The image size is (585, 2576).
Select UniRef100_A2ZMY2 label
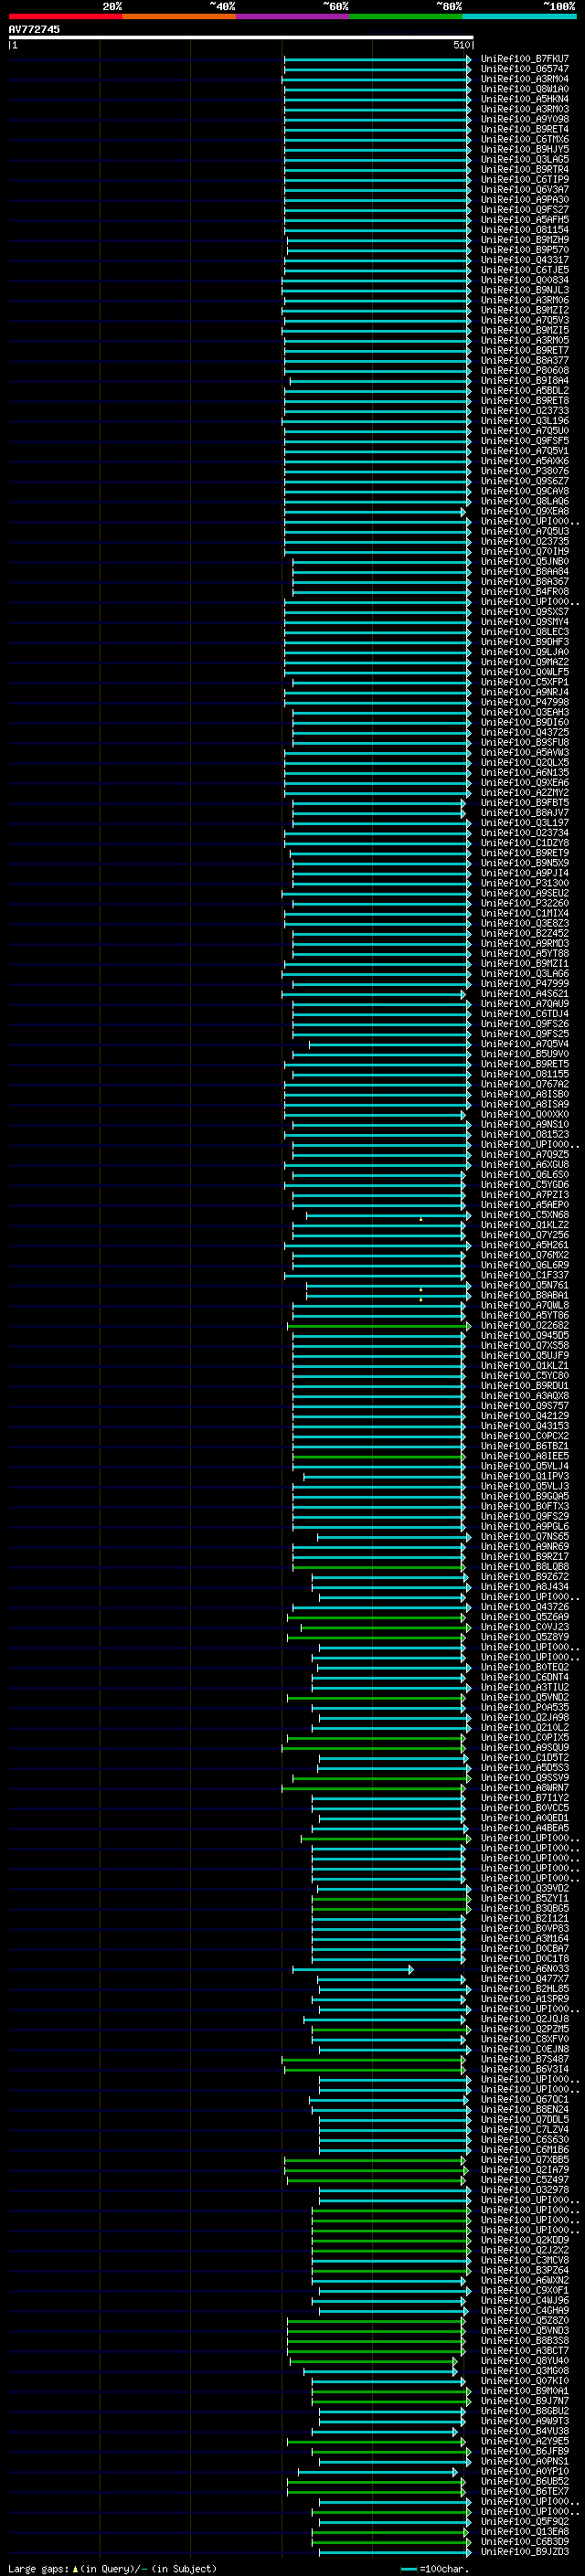[x=524, y=792]
